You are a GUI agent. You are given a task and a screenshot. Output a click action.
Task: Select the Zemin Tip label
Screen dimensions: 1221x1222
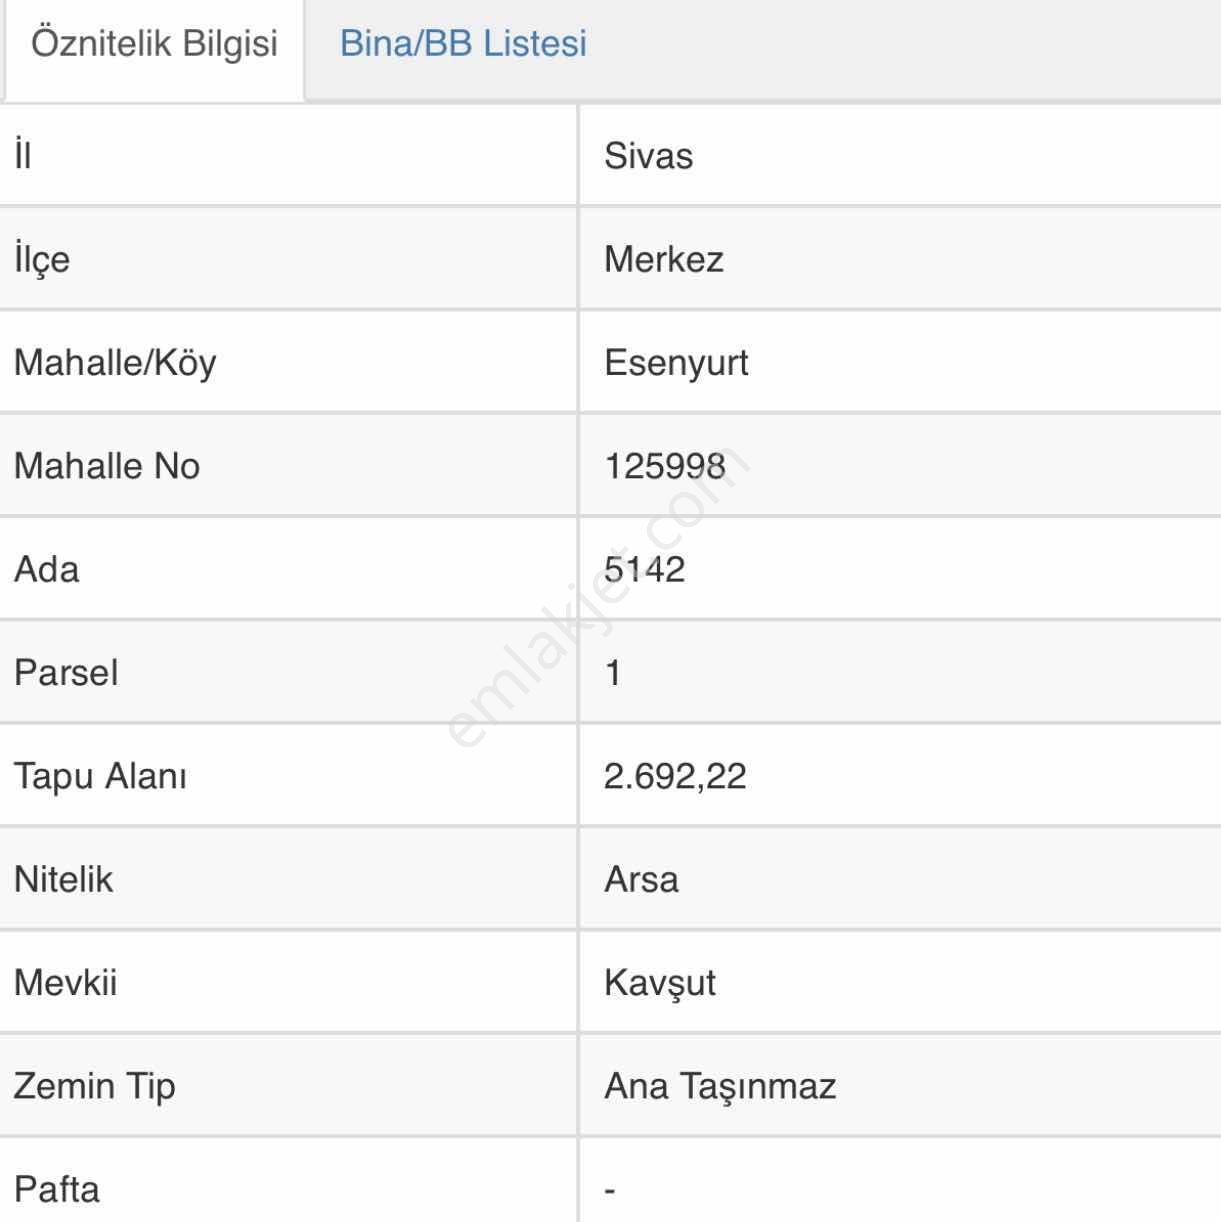(x=95, y=1086)
